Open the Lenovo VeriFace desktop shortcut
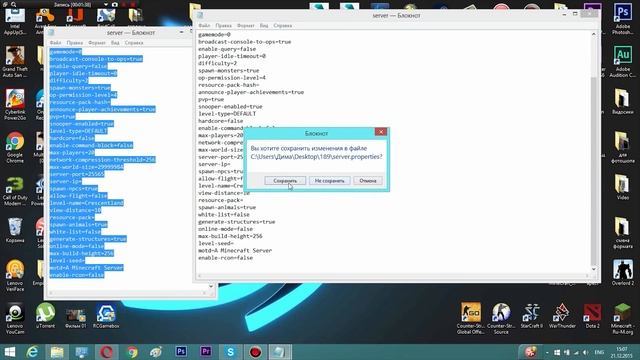 pyautogui.click(x=15, y=275)
